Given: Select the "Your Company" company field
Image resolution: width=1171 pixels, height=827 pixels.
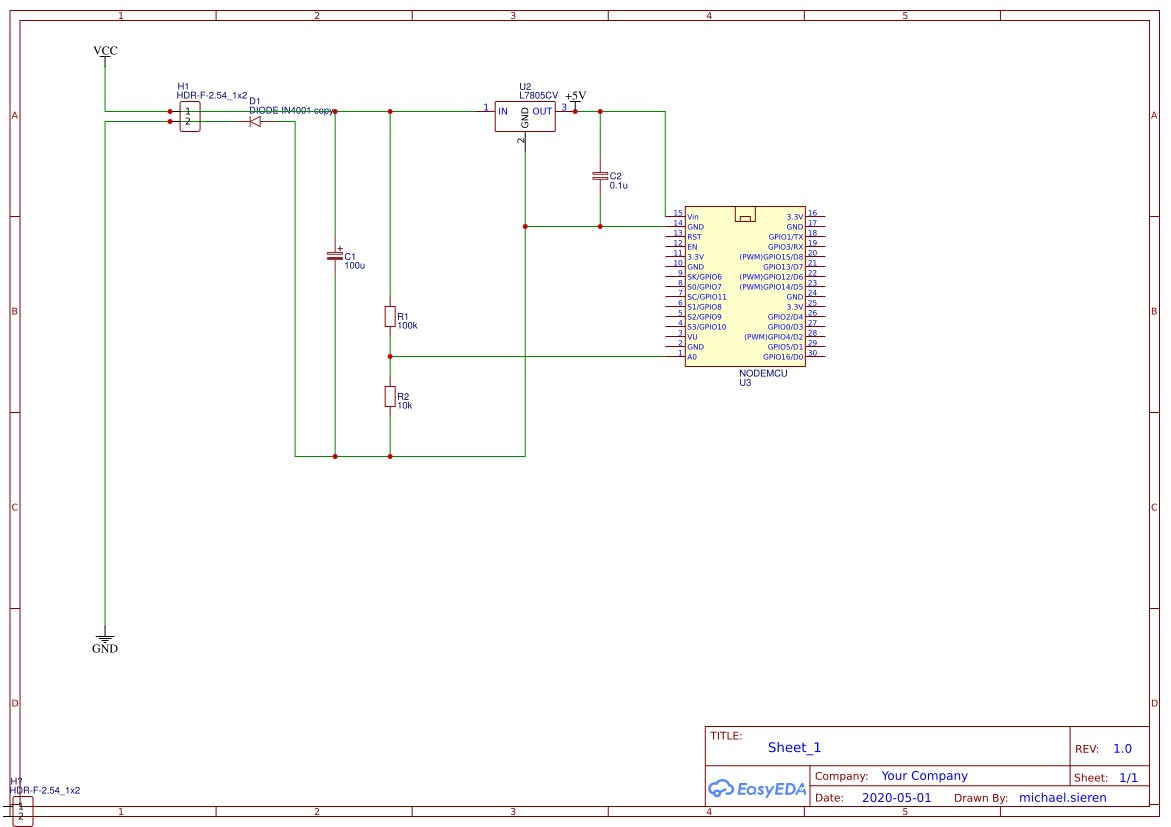Looking at the screenshot, I should point(924,776).
